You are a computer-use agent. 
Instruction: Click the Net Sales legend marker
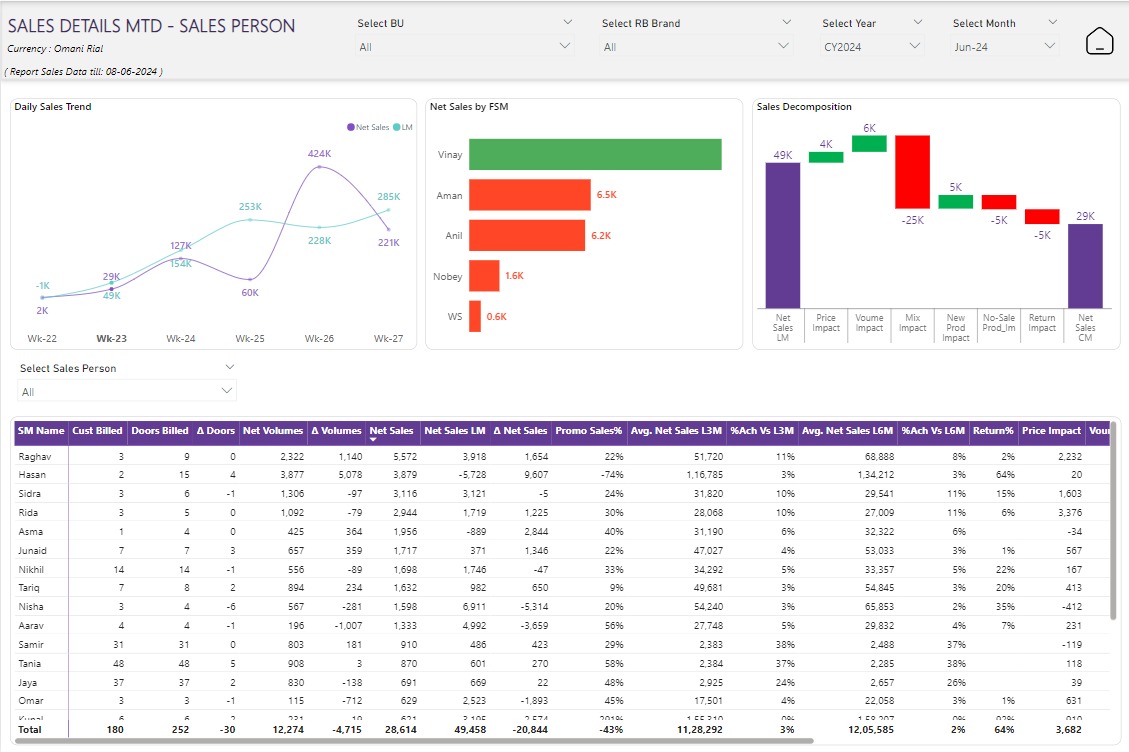pos(351,127)
